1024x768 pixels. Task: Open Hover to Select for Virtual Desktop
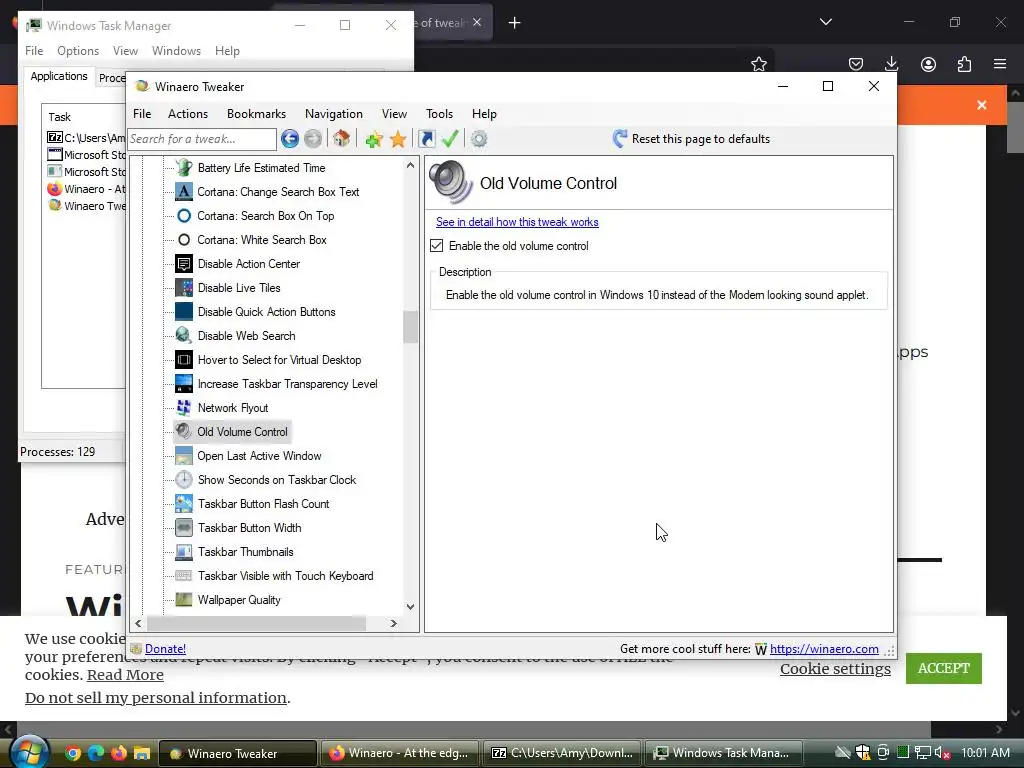280,360
